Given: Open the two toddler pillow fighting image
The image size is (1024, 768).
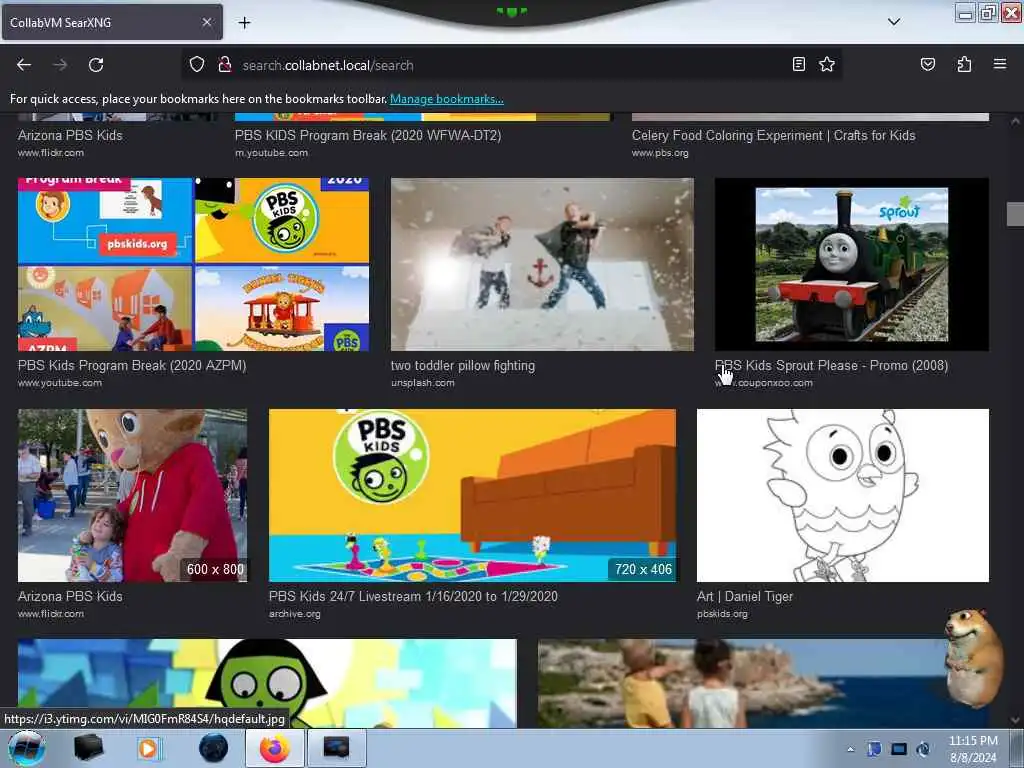Looking at the screenshot, I should pyautogui.click(x=542, y=264).
